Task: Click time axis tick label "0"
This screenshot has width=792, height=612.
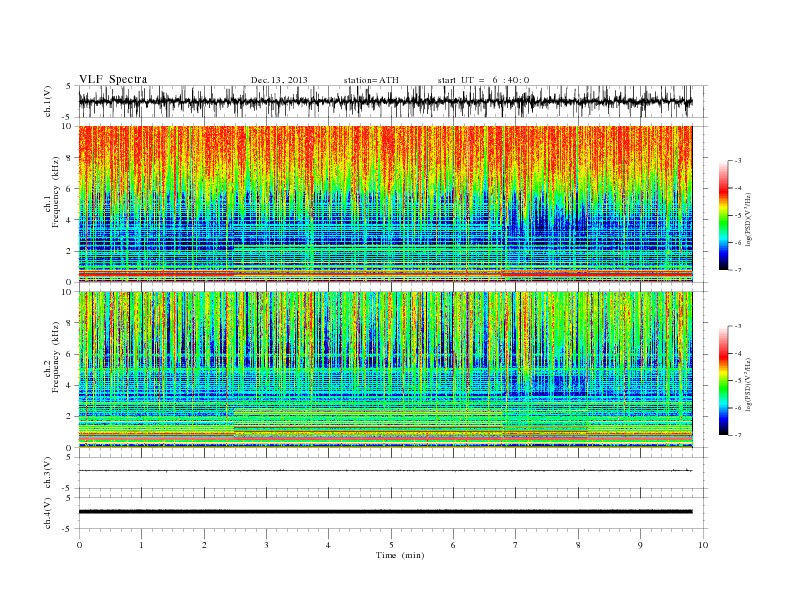Action: [79, 545]
